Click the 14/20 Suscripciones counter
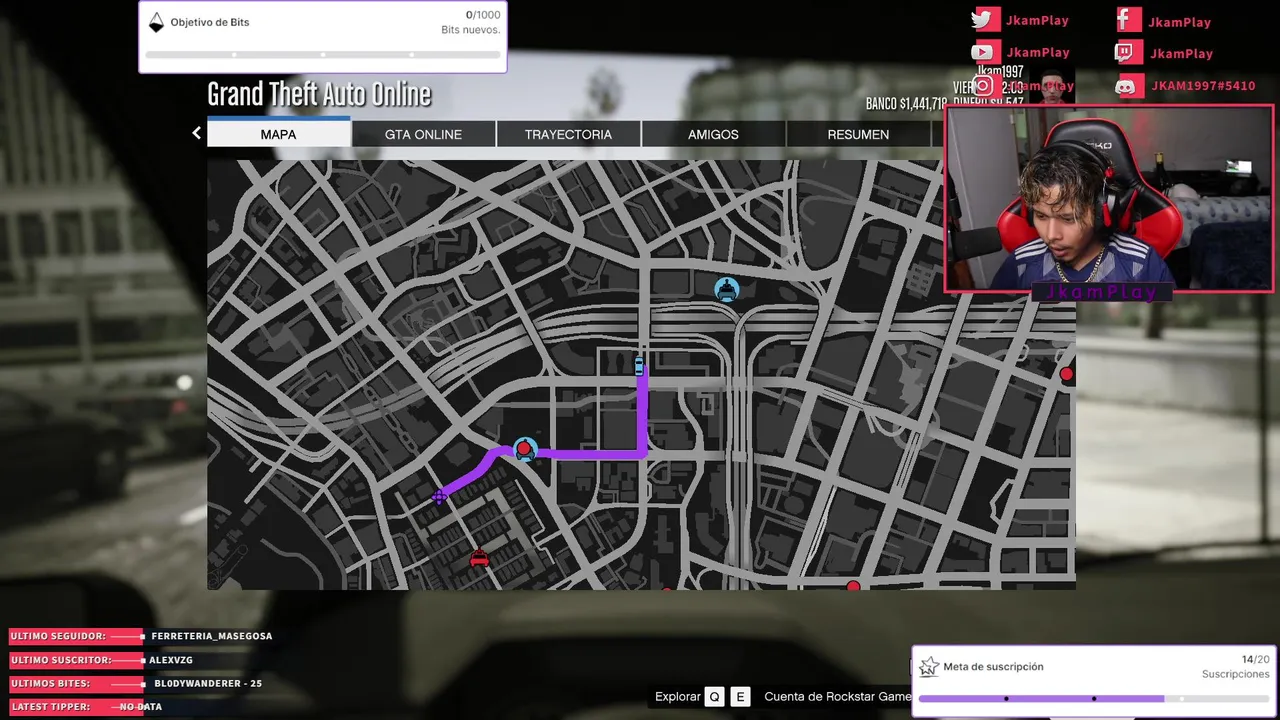The image size is (1280, 720). (1235, 666)
